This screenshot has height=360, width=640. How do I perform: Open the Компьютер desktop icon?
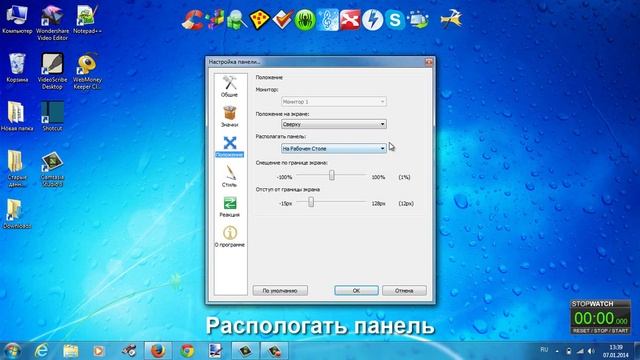(x=17, y=20)
